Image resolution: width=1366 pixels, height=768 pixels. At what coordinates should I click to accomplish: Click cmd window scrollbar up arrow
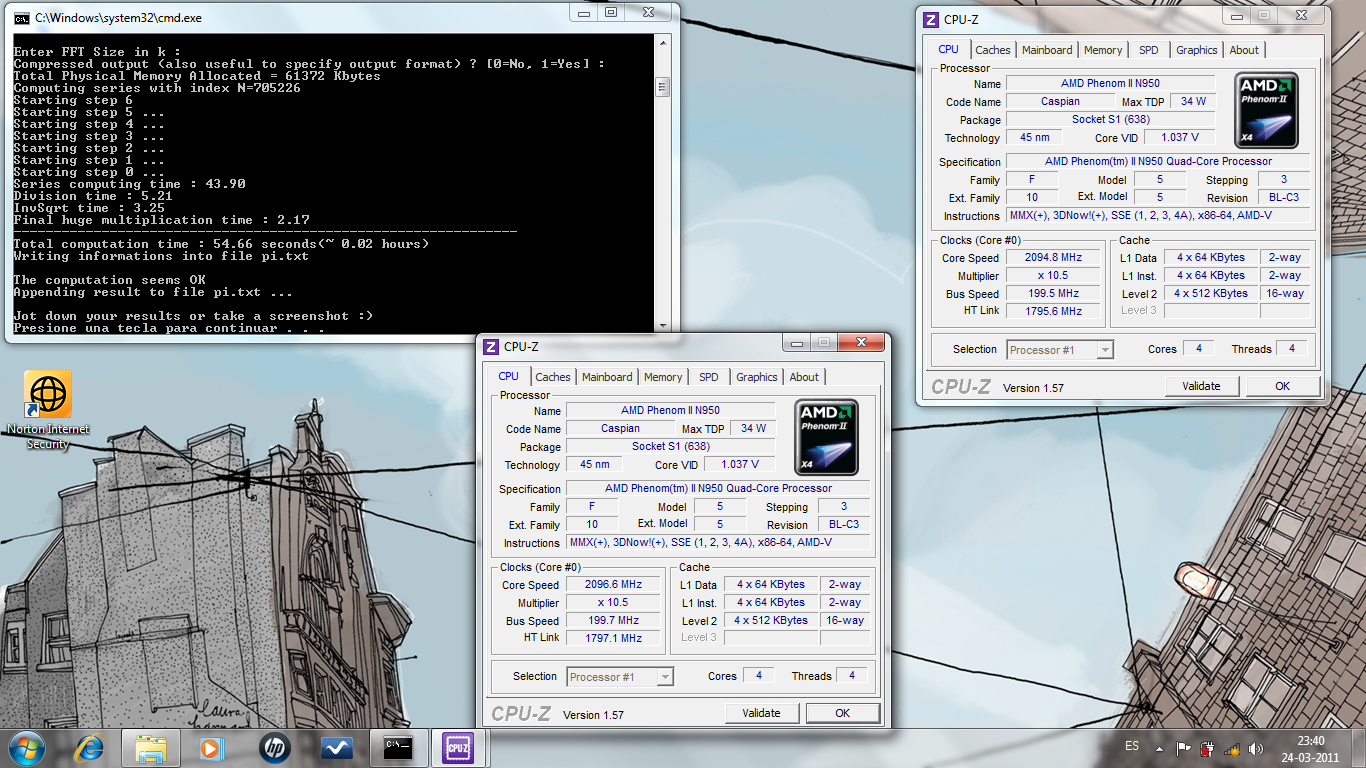click(x=662, y=43)
